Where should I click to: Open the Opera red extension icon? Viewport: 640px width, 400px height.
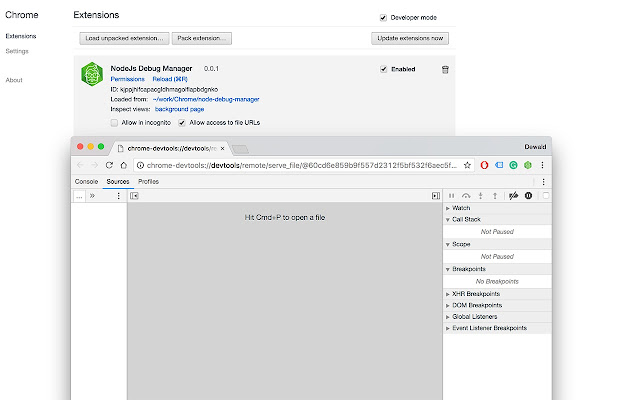tap(484, 165)
